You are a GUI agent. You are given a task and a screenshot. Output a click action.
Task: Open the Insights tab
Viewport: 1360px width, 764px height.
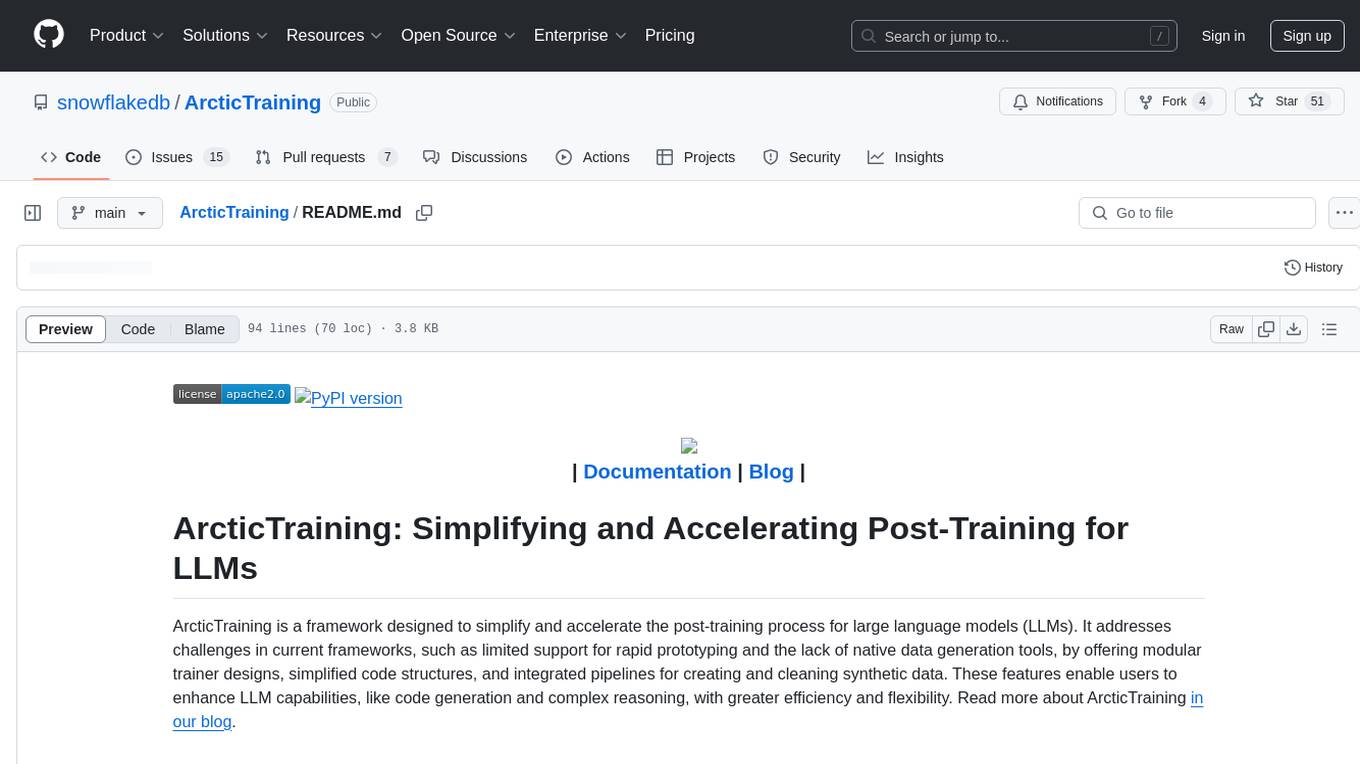coord(905,157)
